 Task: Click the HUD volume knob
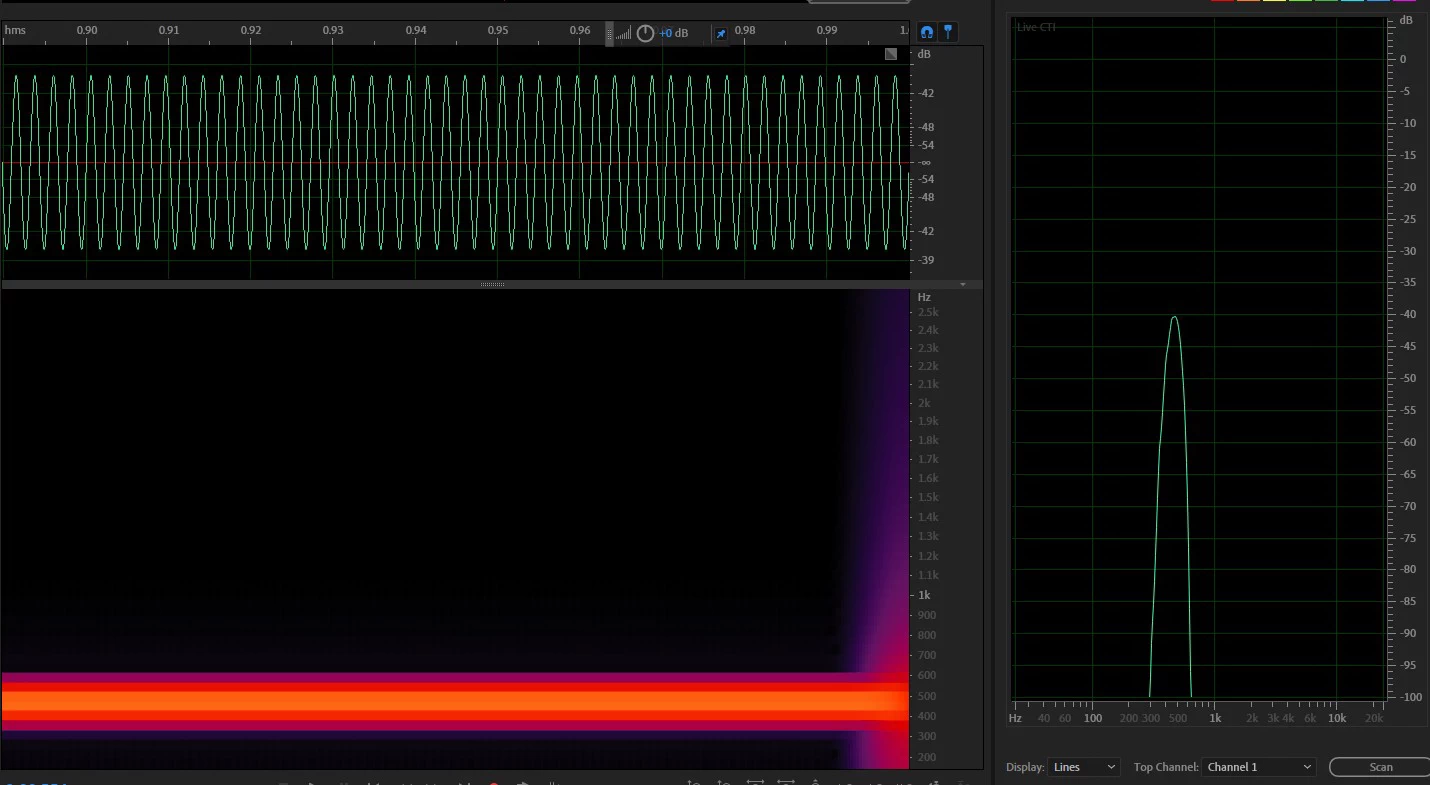pos(645,33)
